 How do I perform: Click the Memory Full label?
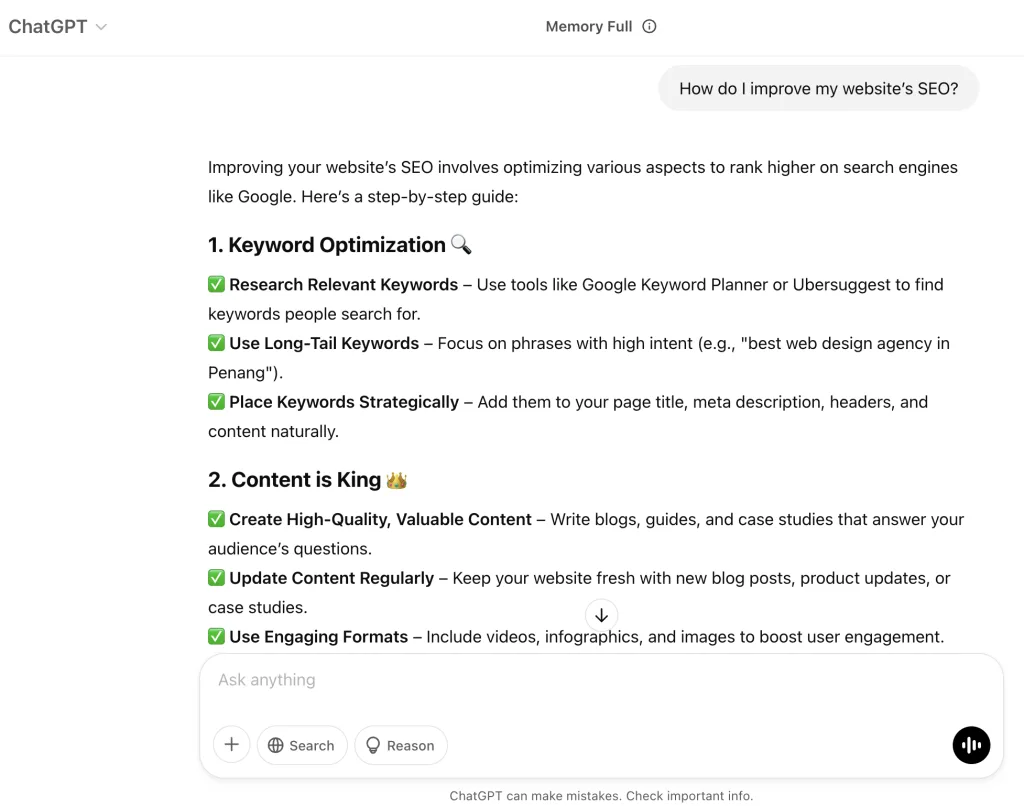[588, 27]
